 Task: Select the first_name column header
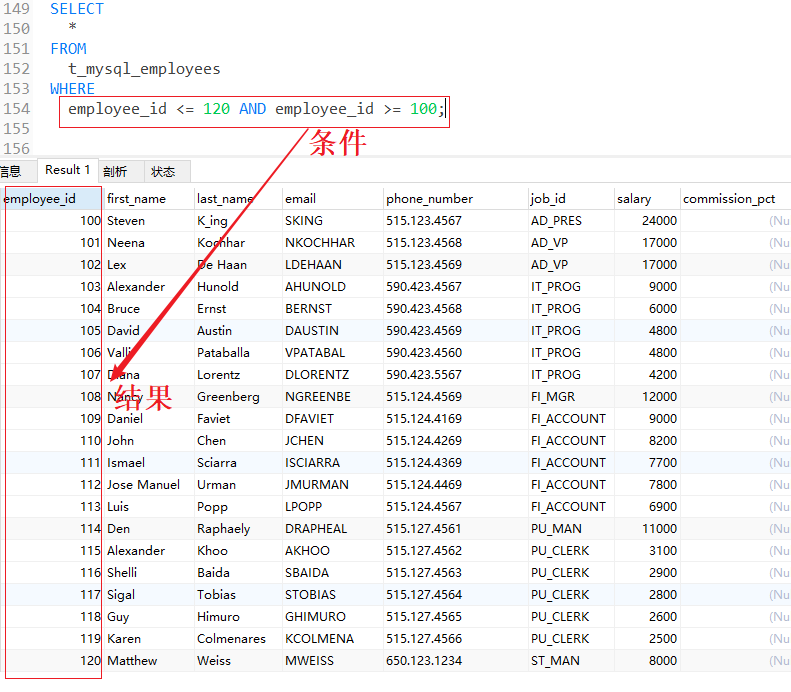tap(149, 199)
